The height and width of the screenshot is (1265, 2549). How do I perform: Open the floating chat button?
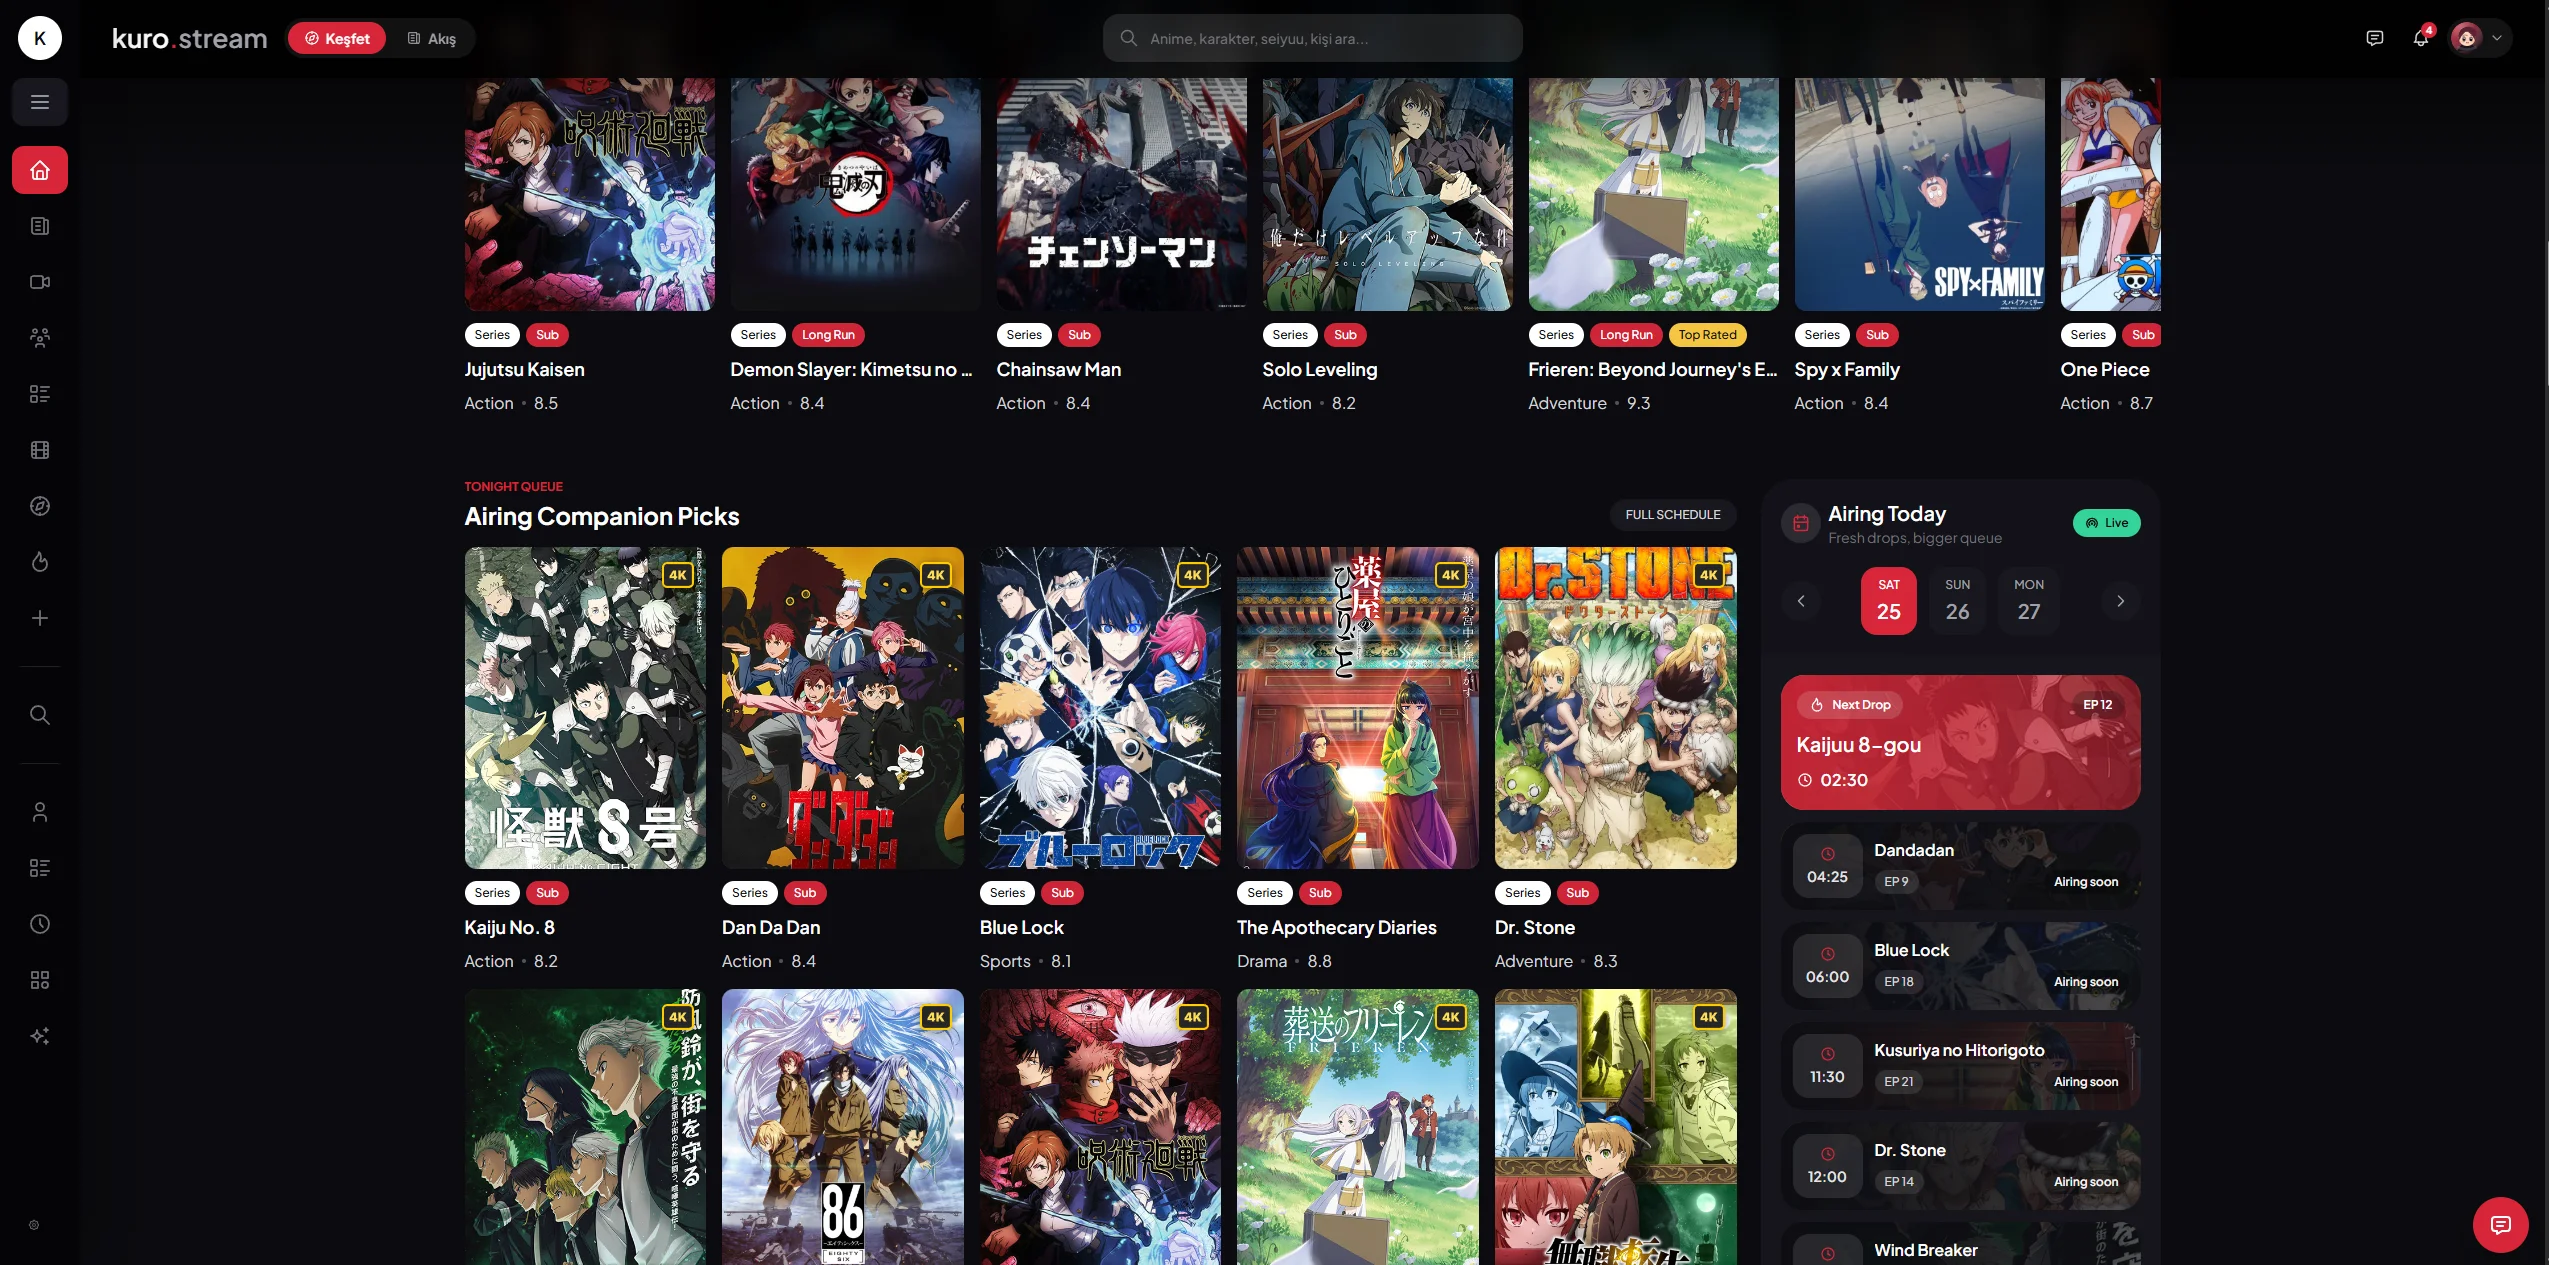[2500, 1224]
